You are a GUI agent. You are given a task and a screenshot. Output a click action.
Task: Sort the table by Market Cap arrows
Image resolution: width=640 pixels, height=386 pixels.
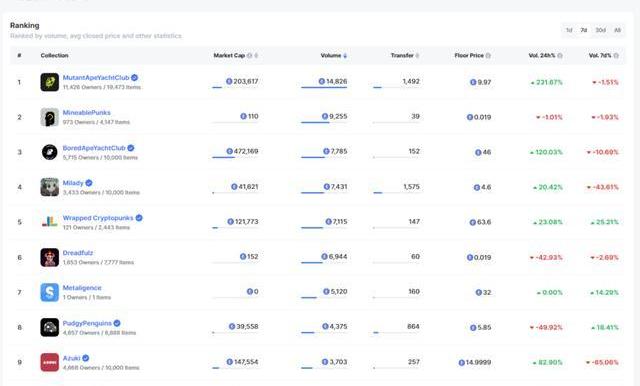256,55
